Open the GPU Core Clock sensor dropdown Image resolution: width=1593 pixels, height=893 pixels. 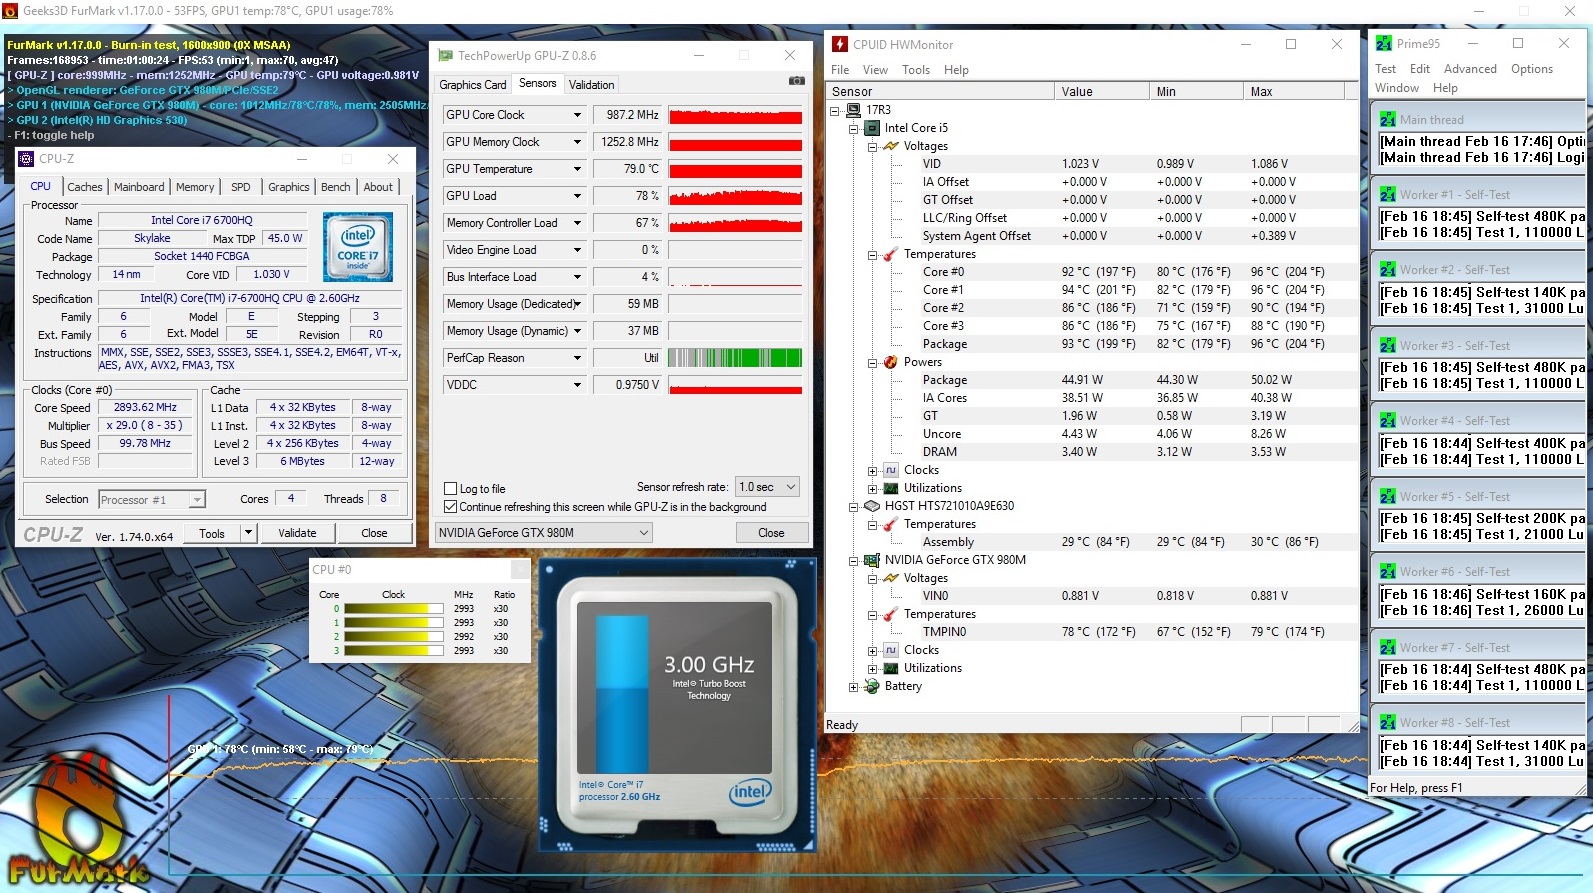coord(577,115)
